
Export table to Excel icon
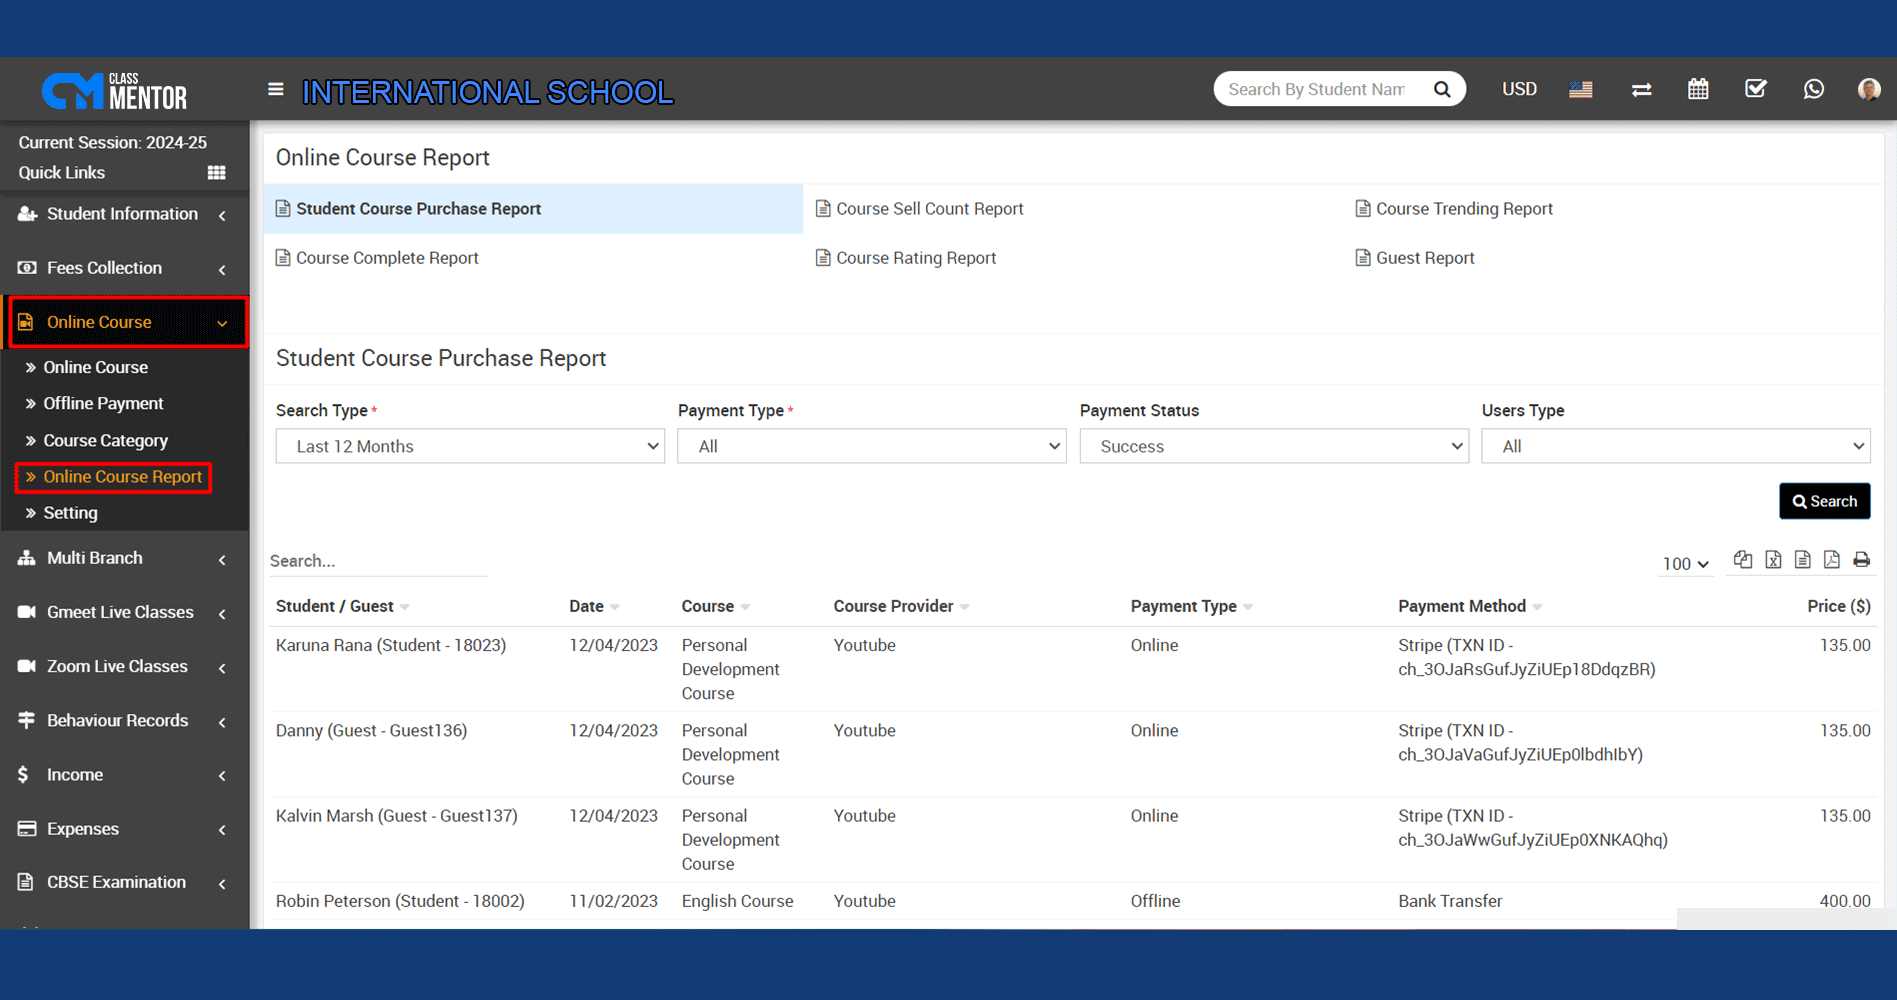pyautogui.click(x=1773, y=560)
